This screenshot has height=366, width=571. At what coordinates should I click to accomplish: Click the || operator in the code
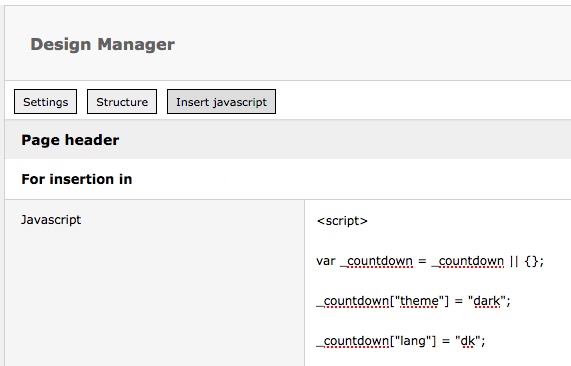(514, 261)
